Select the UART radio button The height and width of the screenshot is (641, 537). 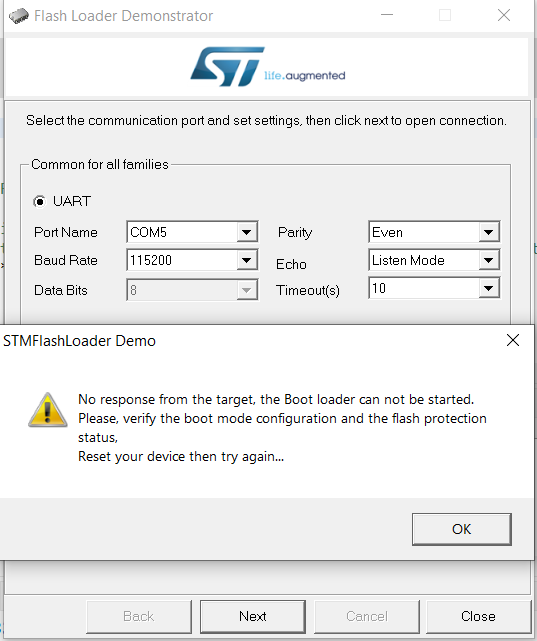tap(40, 201)
